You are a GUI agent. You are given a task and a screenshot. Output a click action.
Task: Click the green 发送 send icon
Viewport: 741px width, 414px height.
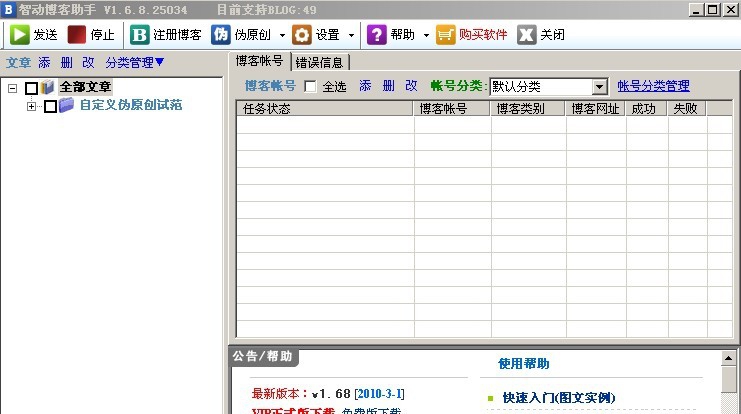point(19,34)
